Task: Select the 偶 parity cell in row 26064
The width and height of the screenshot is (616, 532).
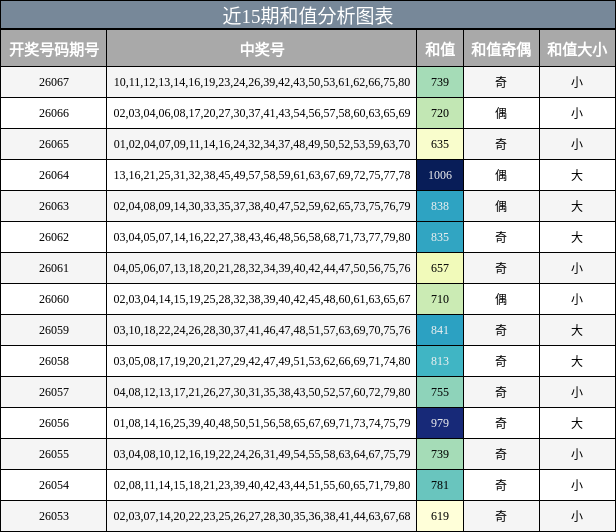Action: click(x=501, y=175)
